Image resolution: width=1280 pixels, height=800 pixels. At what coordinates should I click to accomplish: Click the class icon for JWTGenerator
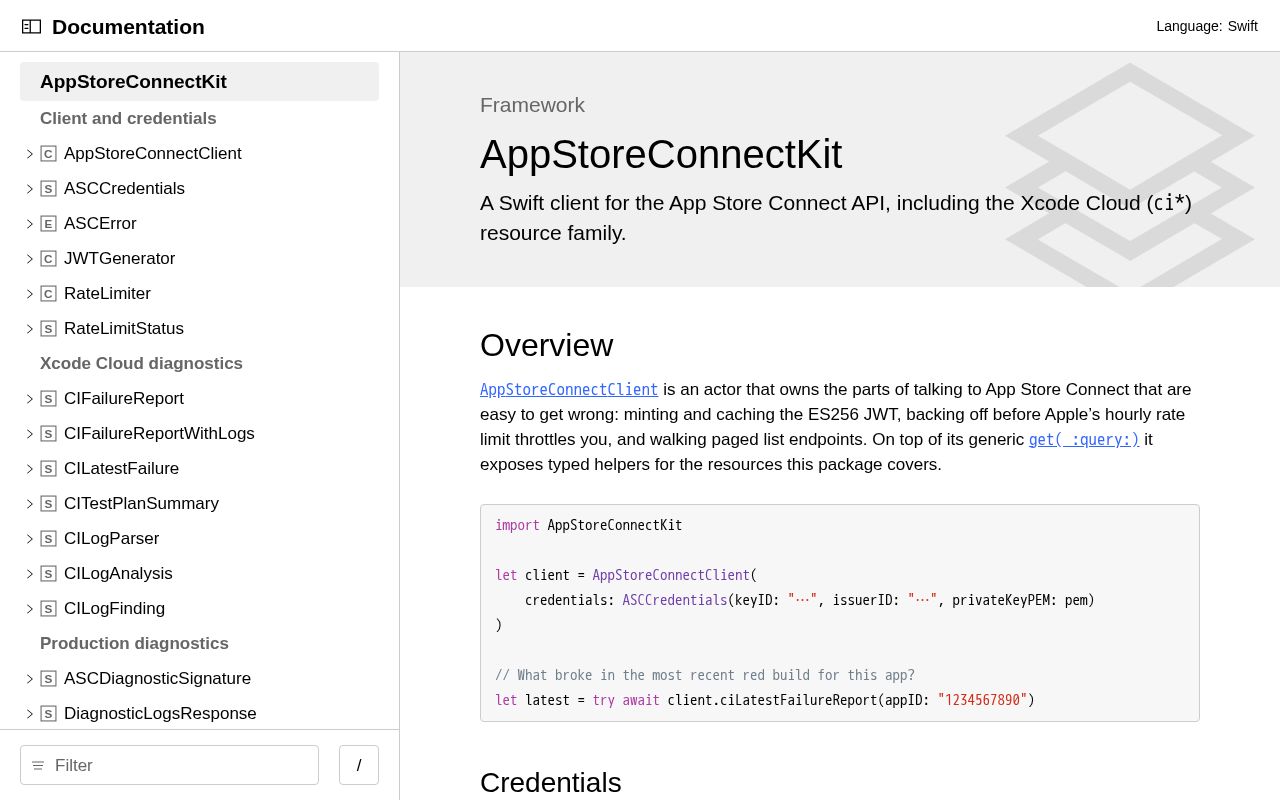pyautogui.click(x=48, y=259)
